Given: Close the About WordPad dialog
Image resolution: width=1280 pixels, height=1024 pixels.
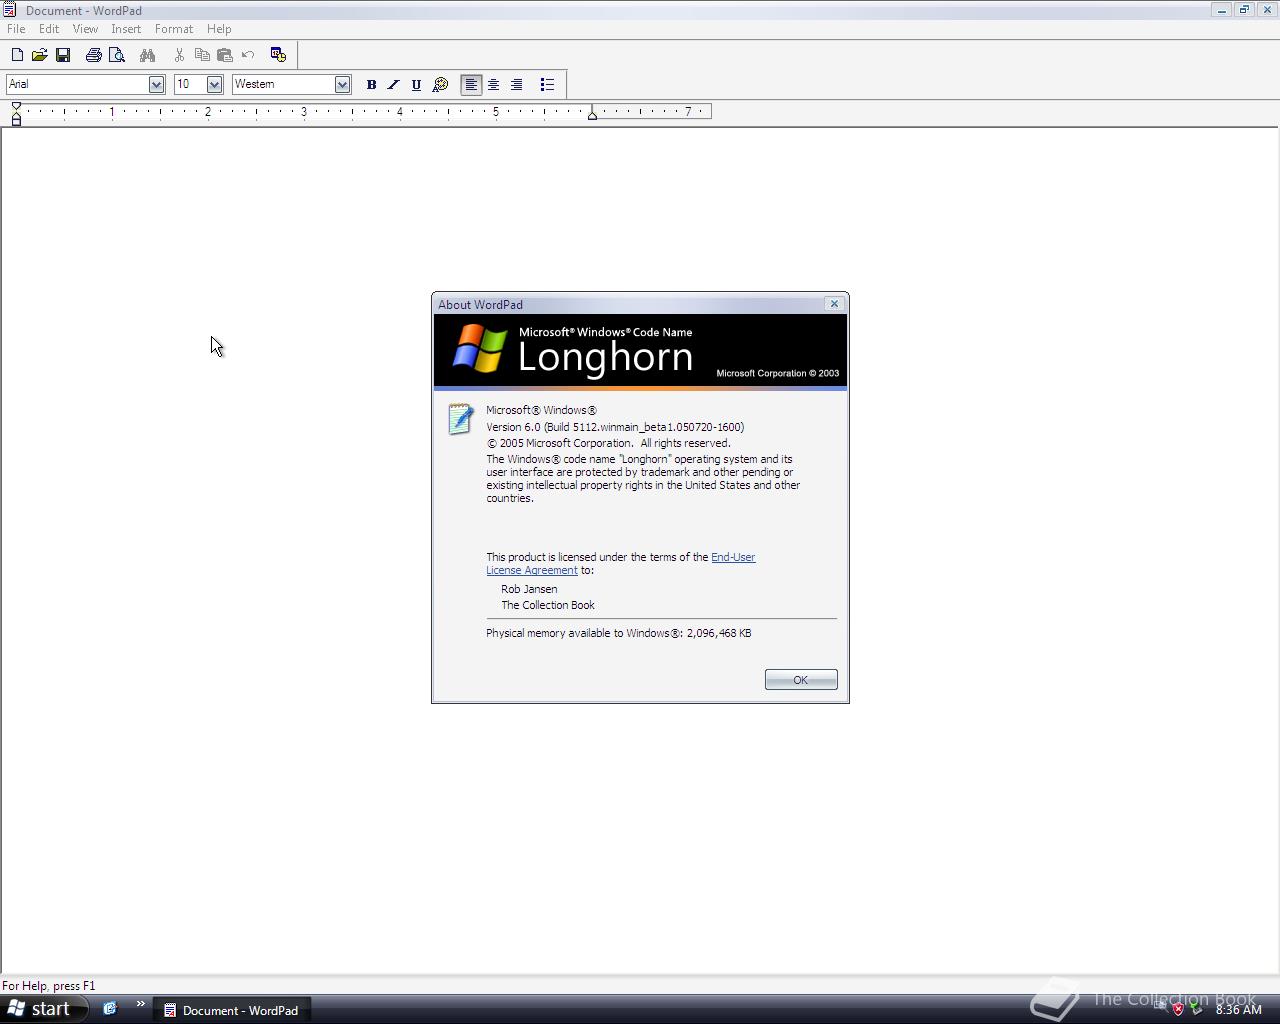Looking at the screenshot, I should pos(834,304).
